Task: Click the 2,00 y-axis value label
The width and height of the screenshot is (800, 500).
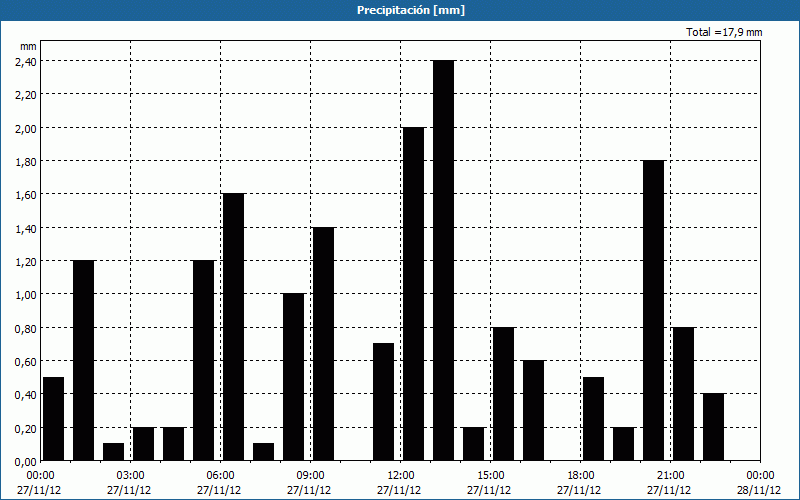Action: tap(26, 128)
